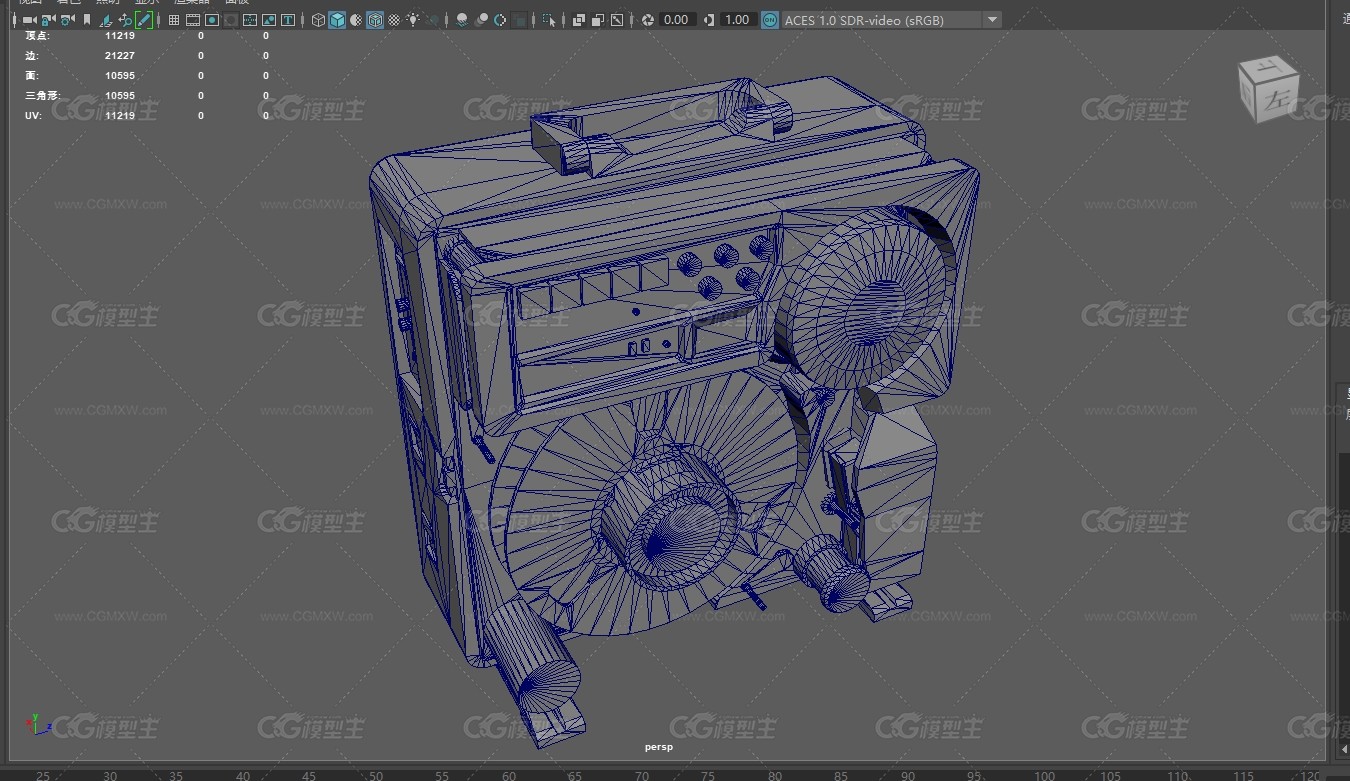The width and height of the screenshot is (1350, 781).
Task: Click the Exposure aperture icon
Action: 648,19
